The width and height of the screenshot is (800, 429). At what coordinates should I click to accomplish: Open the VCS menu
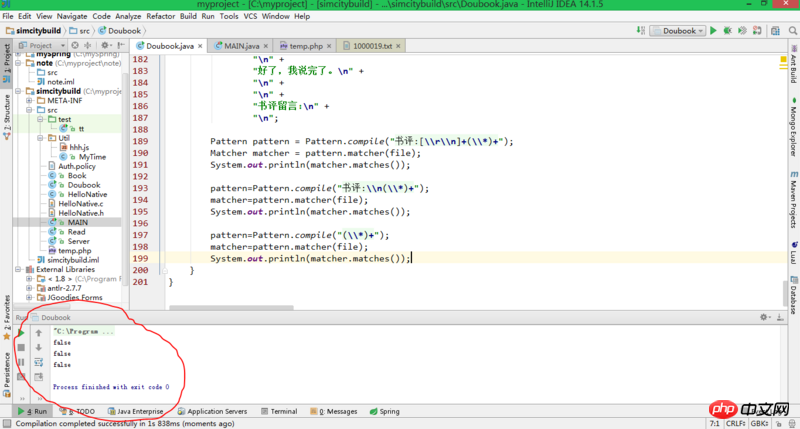pos(250,16)
